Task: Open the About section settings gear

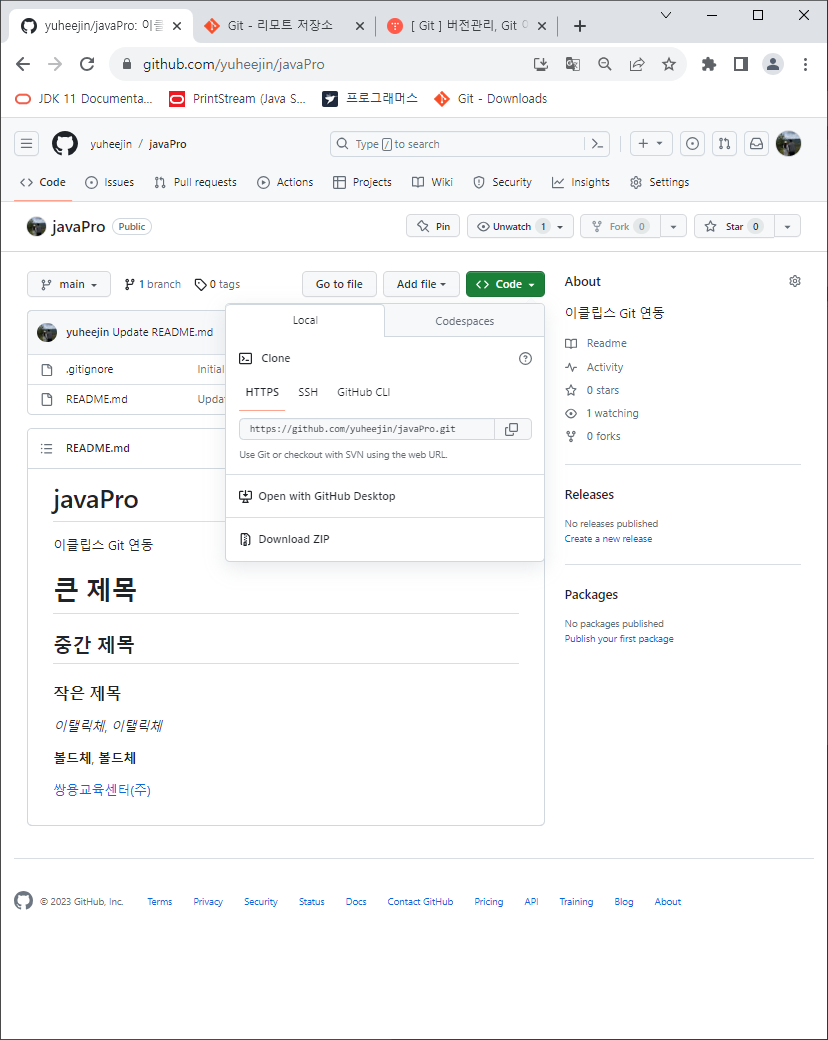Action: tap(795, 281)
